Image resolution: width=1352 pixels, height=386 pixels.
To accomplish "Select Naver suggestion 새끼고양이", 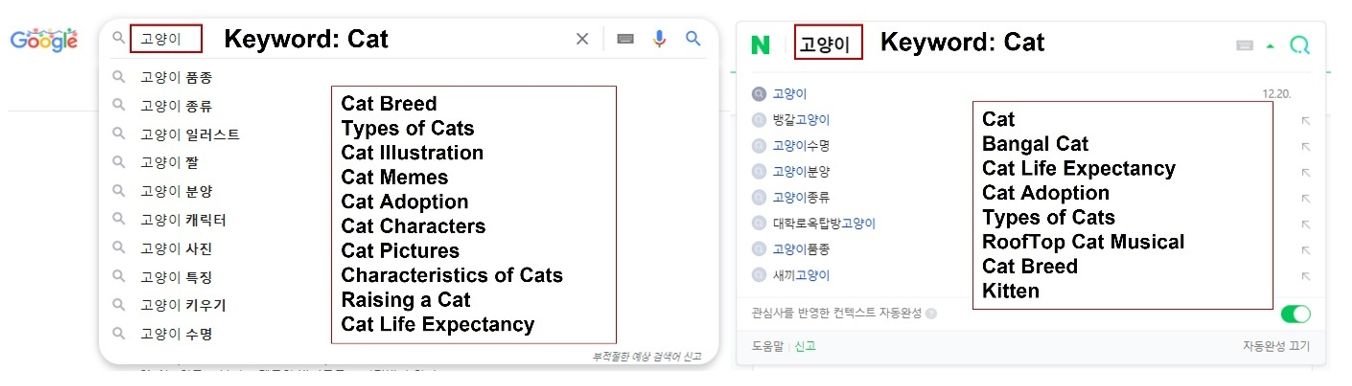I will (801, 276).
